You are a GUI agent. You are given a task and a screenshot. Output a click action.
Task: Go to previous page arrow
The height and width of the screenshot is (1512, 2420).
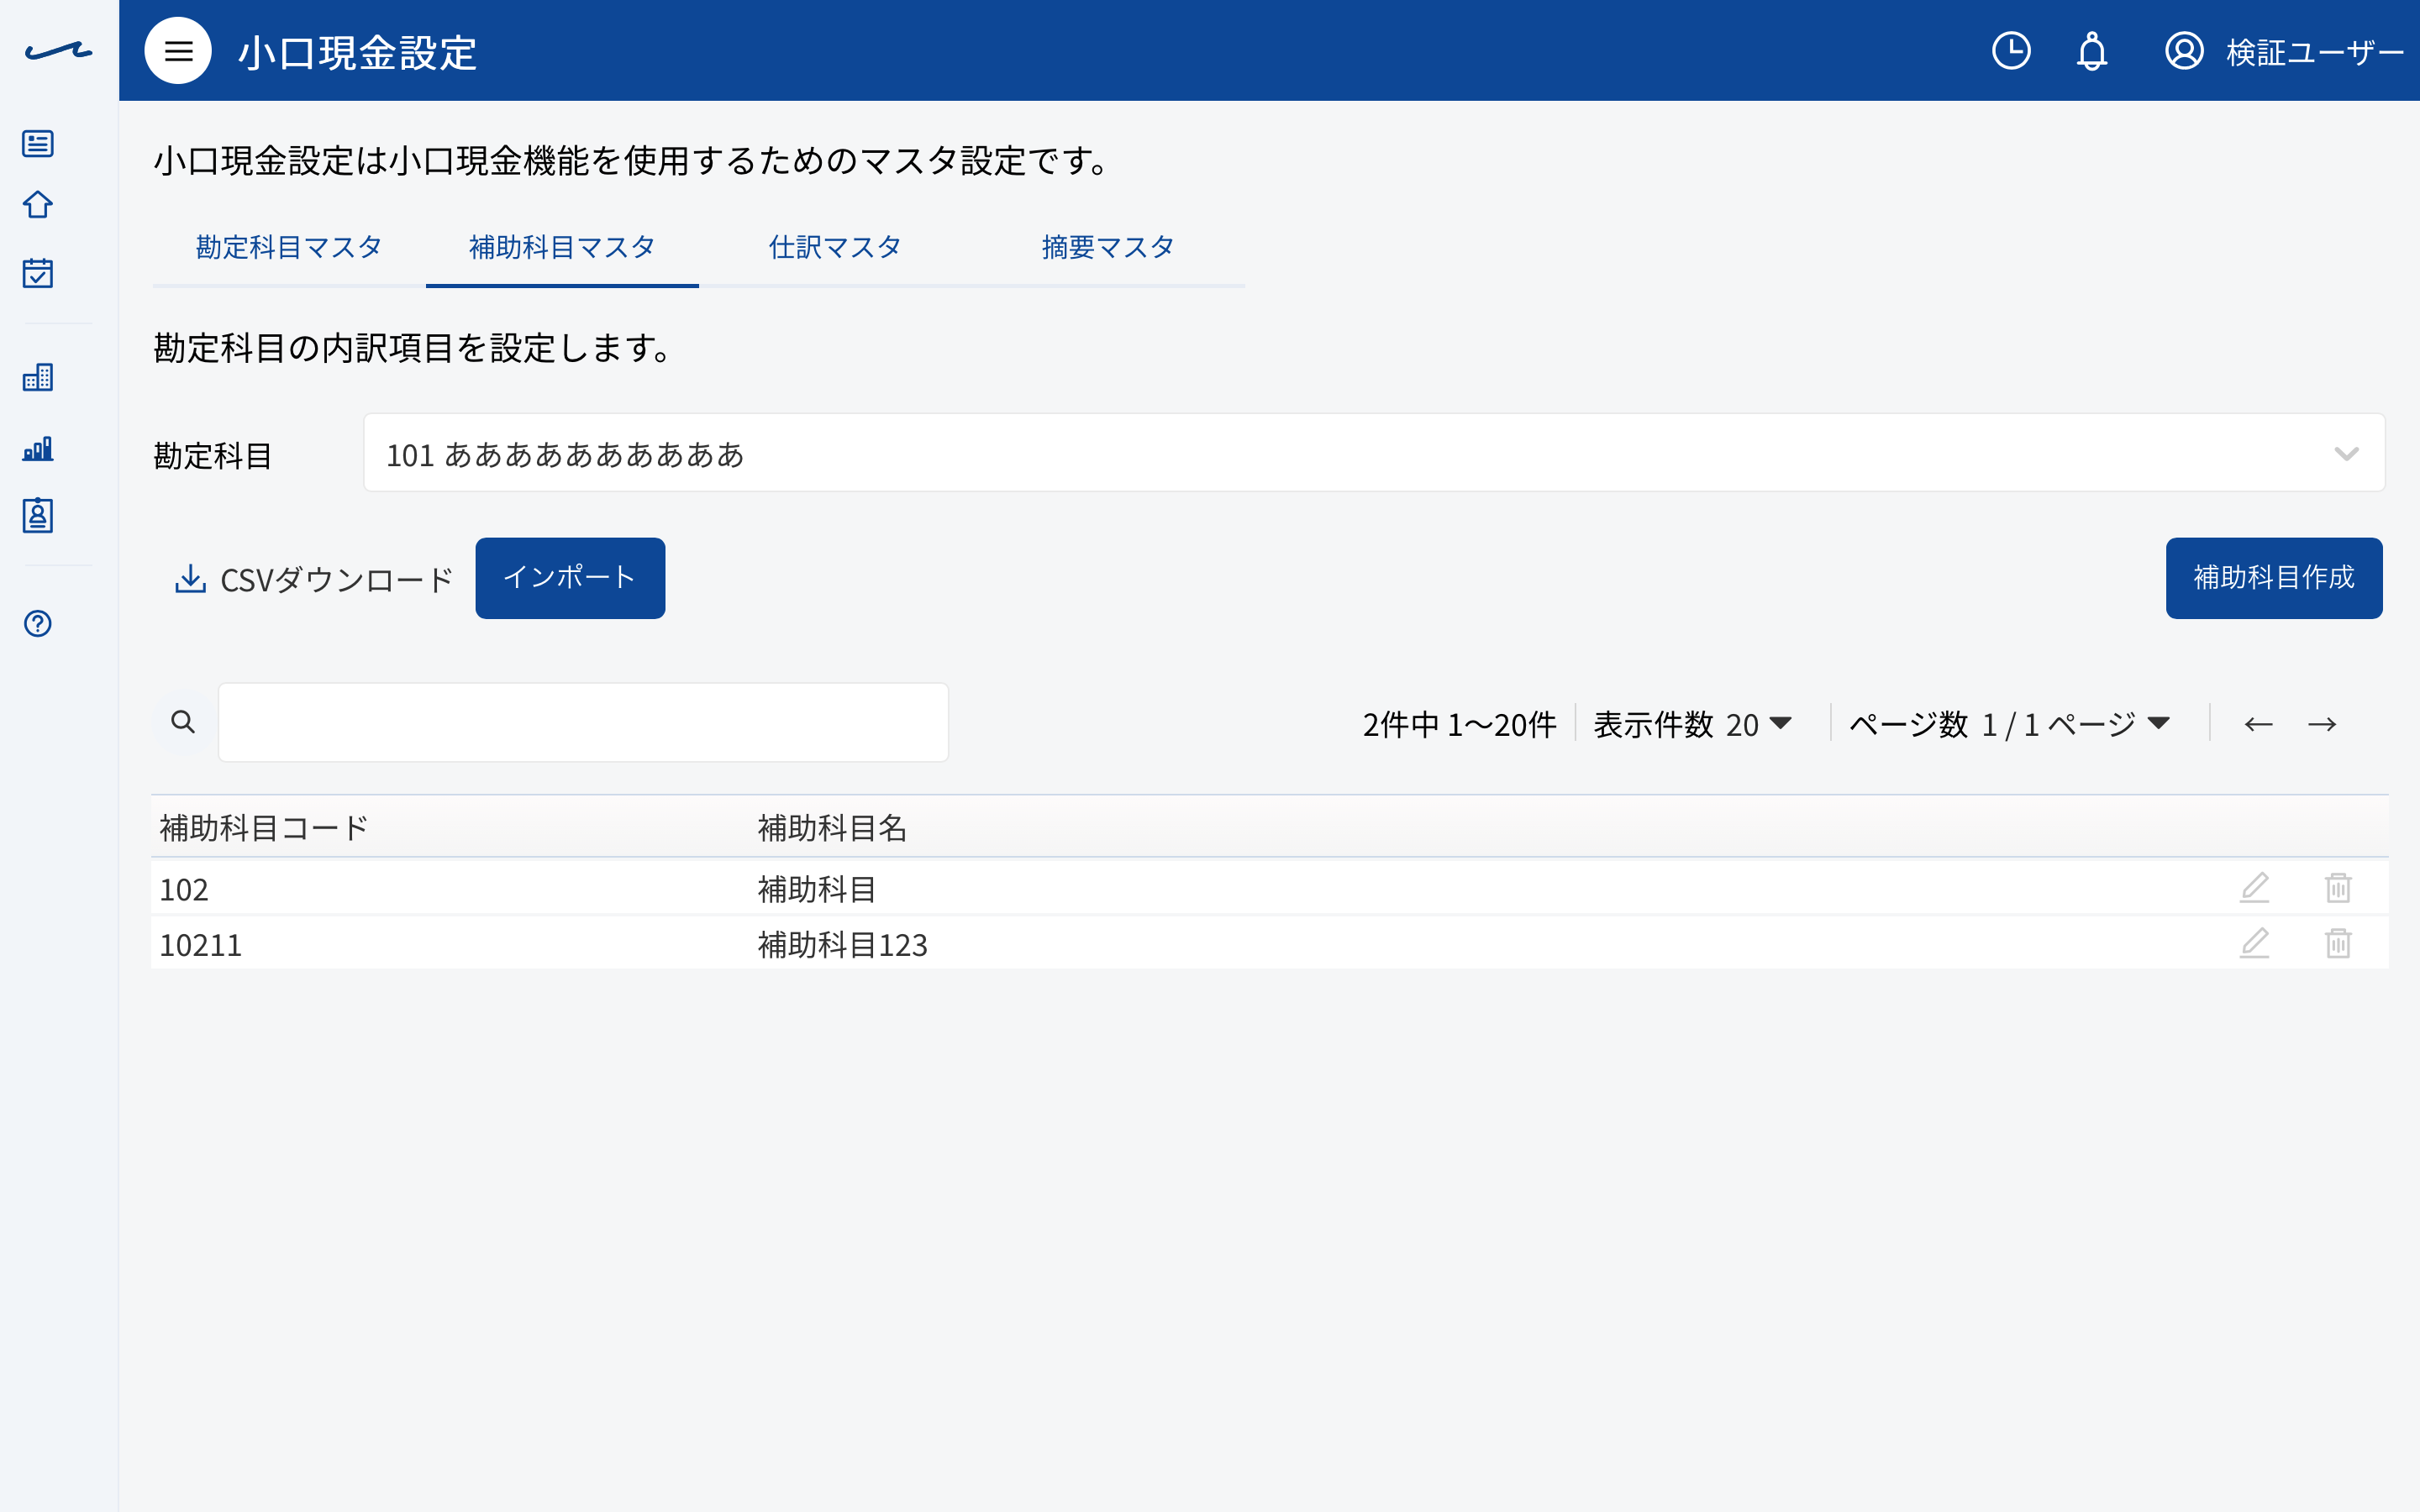coord(2259,724)
